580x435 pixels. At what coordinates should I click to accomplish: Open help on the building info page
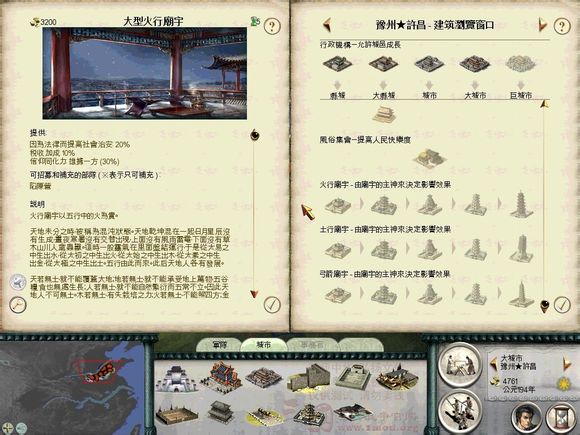click(272, 26)
